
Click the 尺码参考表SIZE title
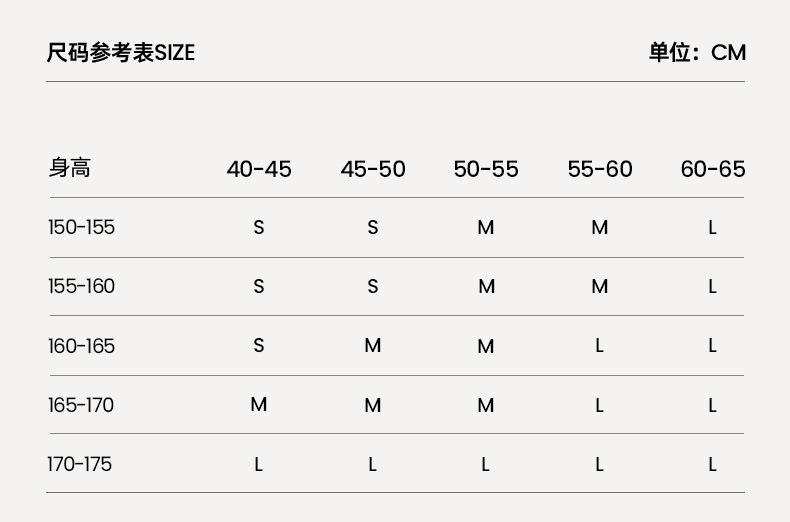[121, 53]
